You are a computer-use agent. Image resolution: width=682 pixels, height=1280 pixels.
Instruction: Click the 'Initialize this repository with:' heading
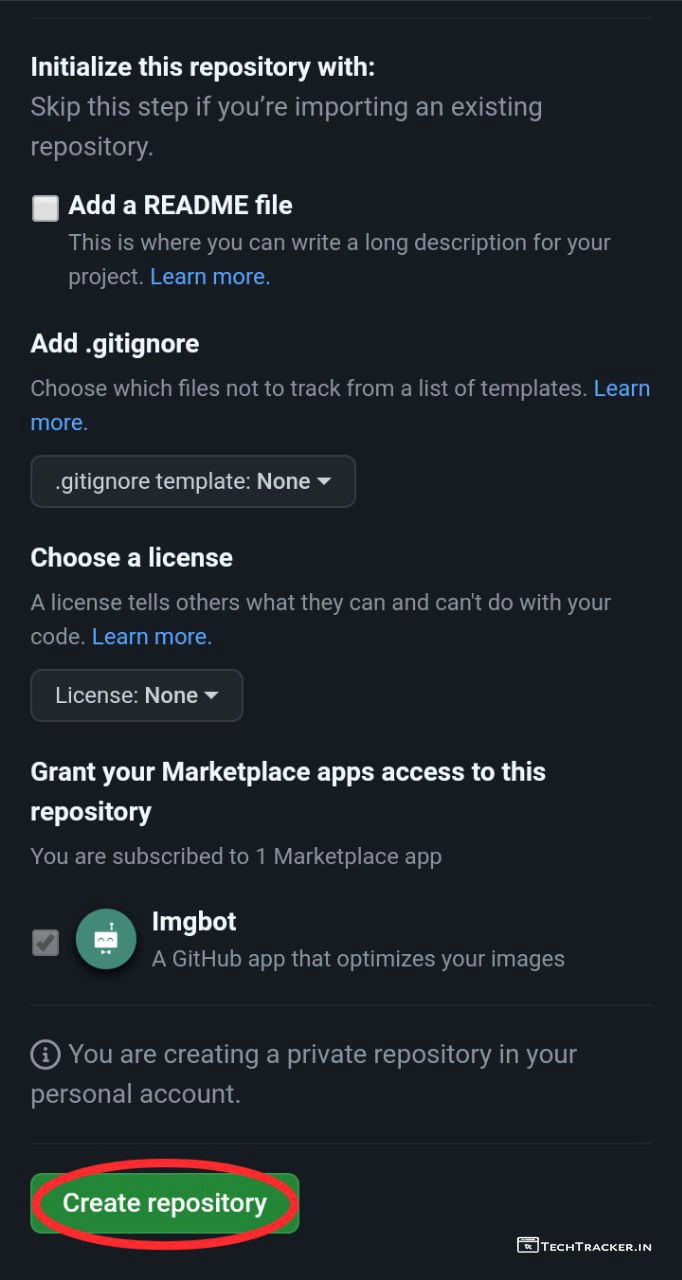click(202, 67)
